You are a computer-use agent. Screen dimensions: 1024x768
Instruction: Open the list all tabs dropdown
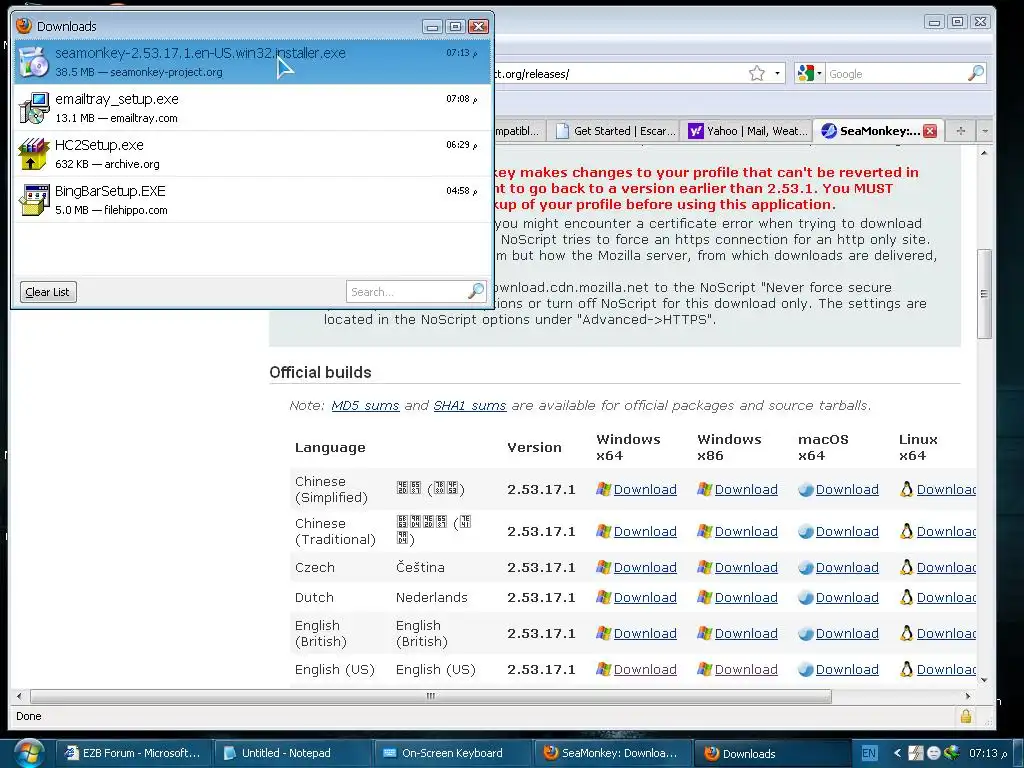985,131
